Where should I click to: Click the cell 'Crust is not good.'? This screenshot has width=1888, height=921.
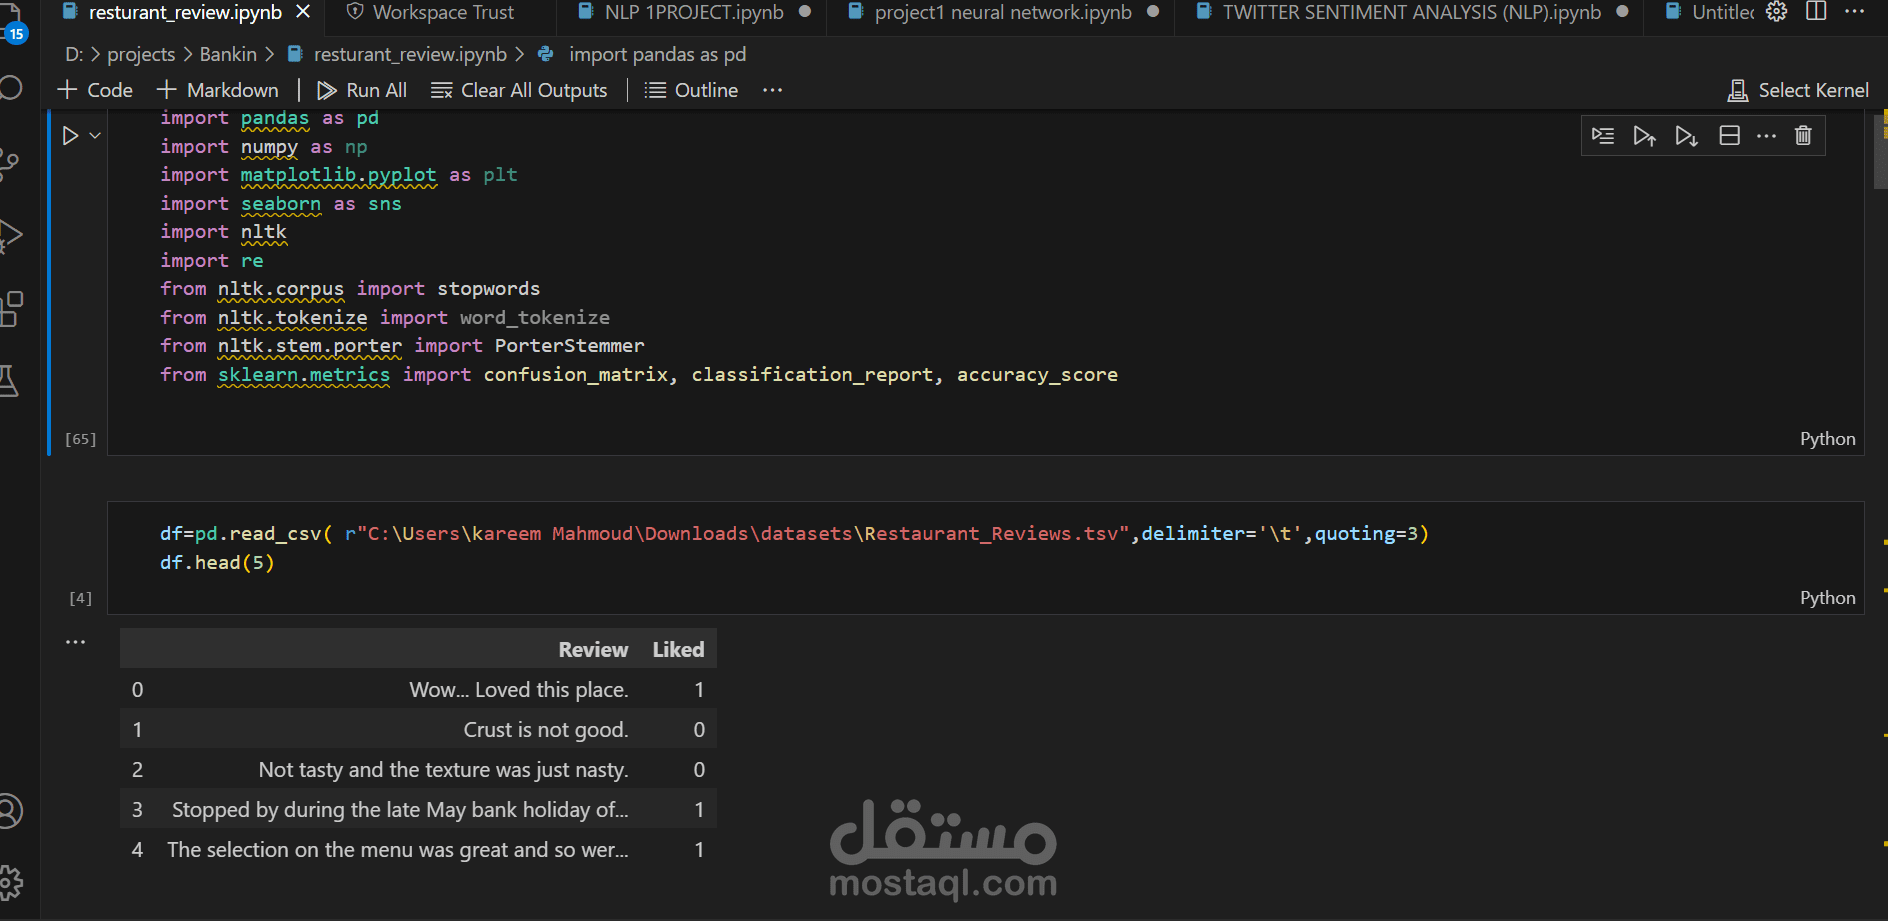[545, 730]
